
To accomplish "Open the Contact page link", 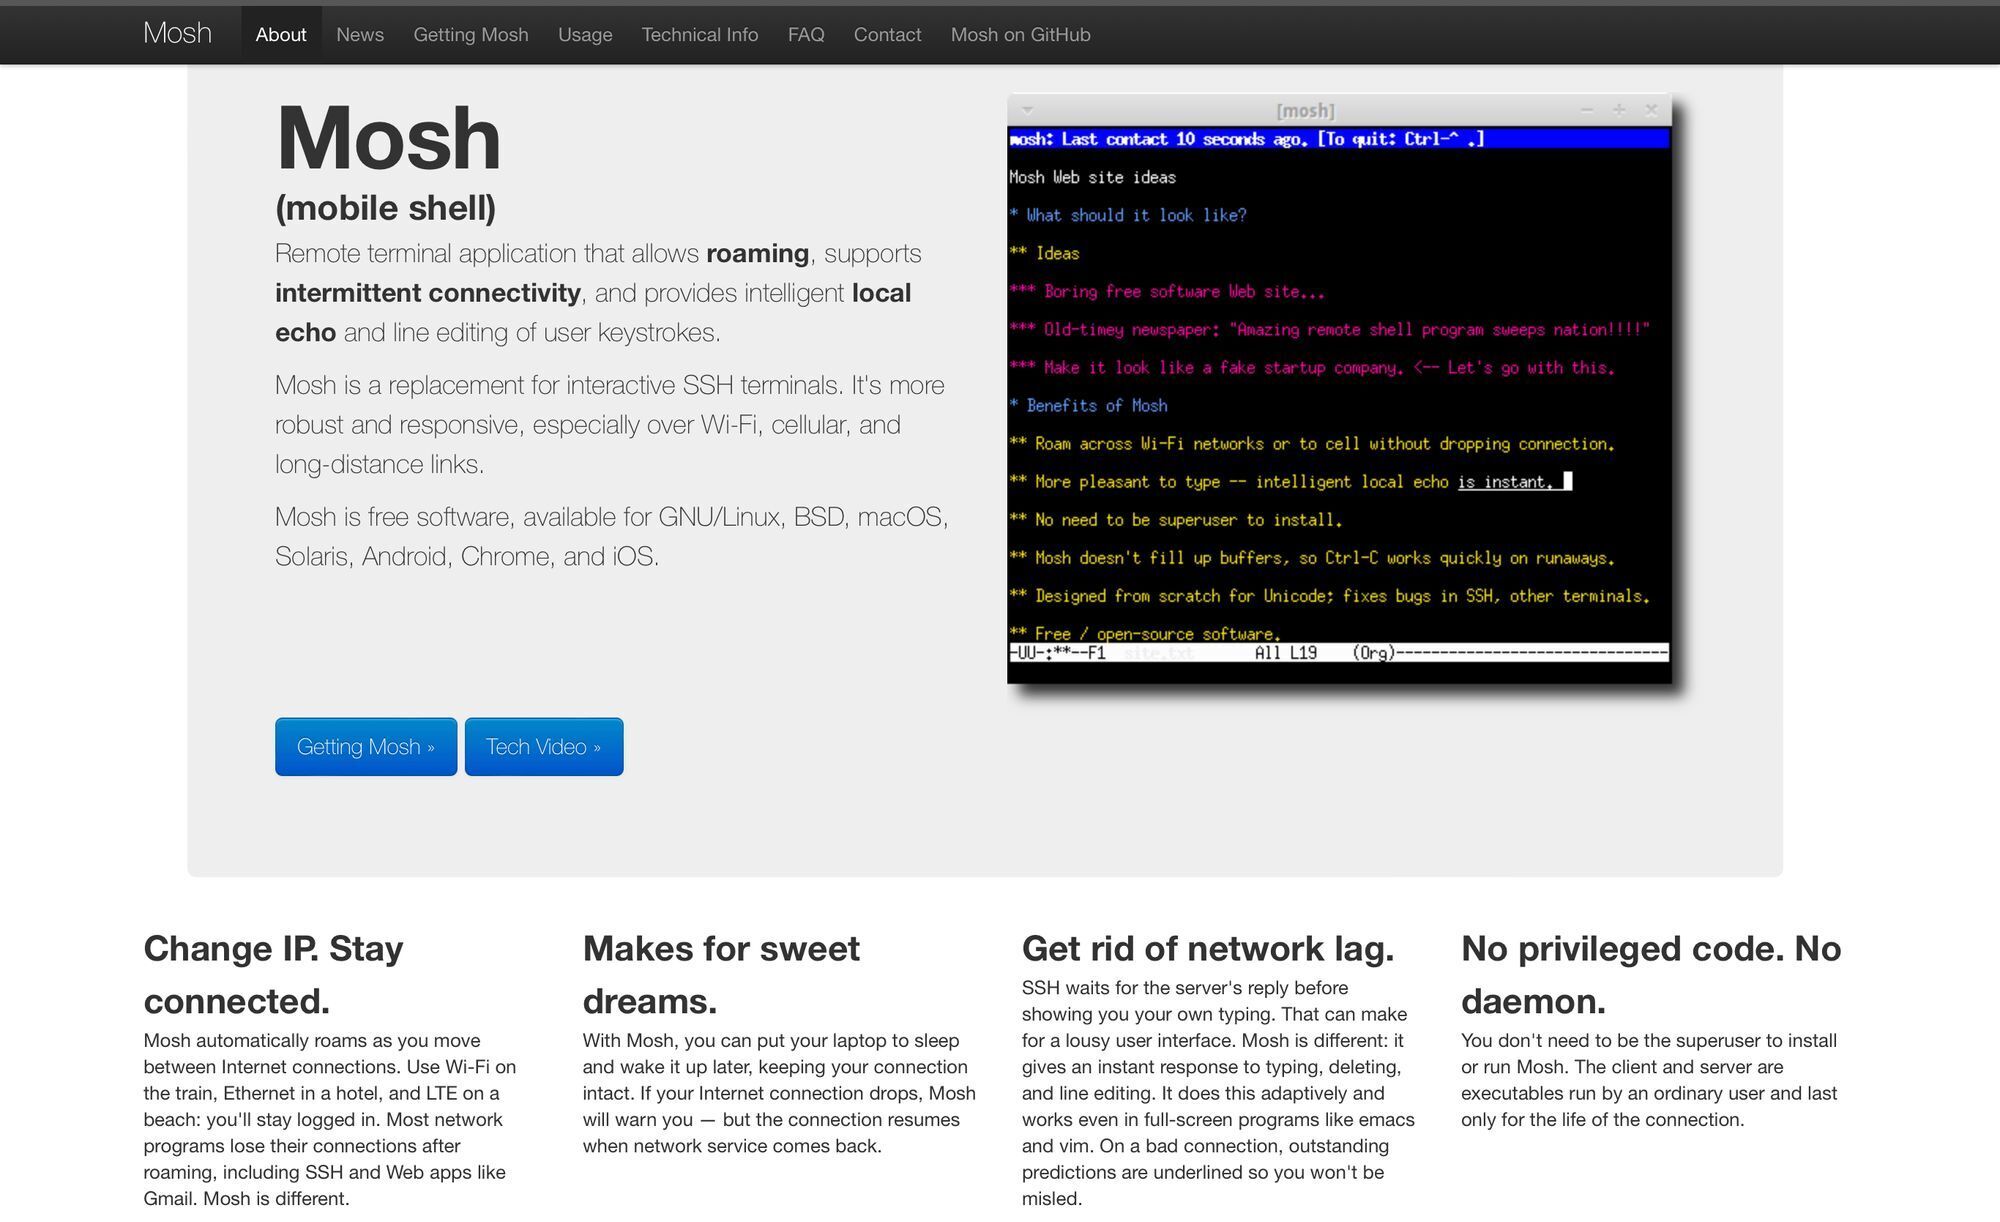I will 887,35.
